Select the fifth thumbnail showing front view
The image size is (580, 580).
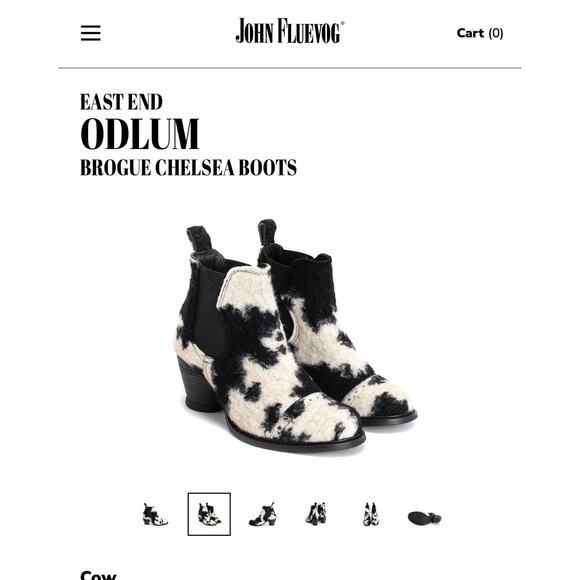point(371,514)
